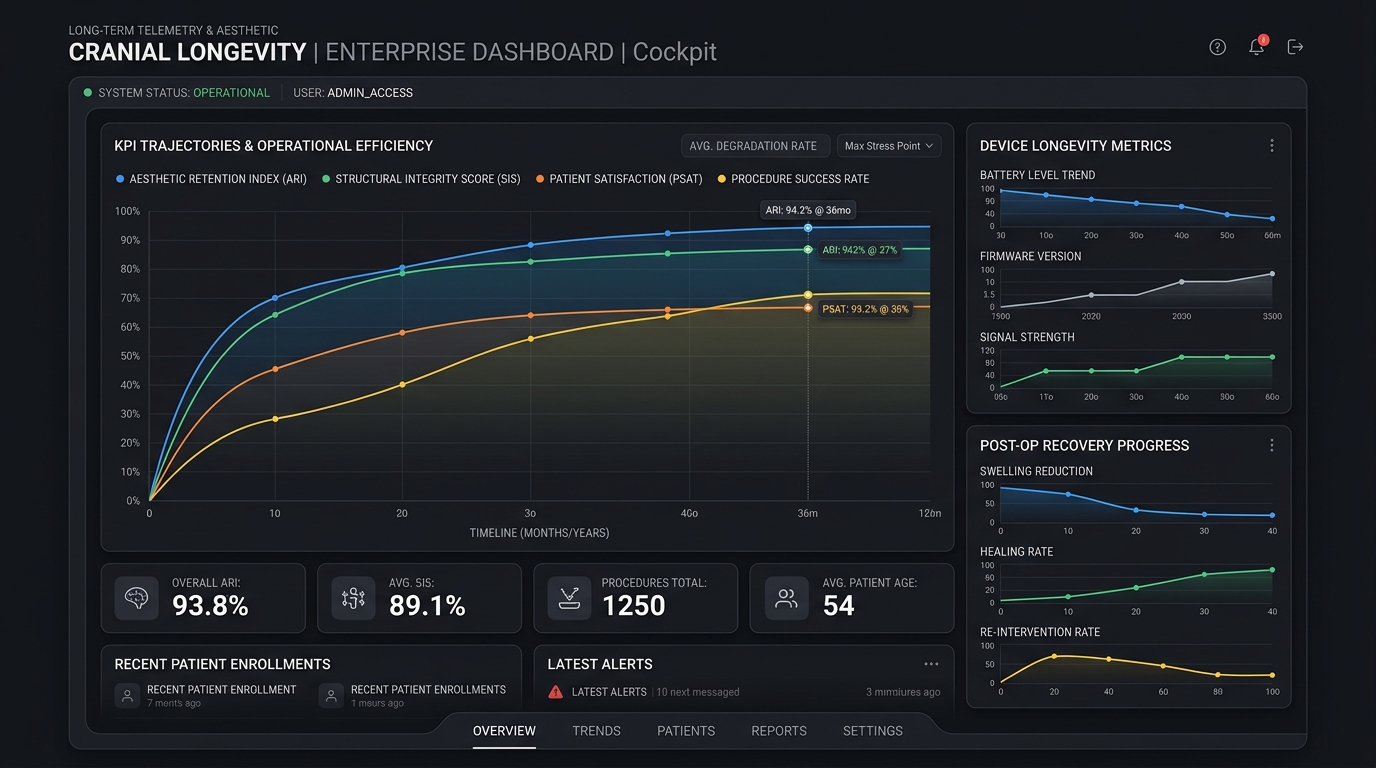Open Post-Op Recovery Progress three-dot menu

click(x=1272, y=446)
